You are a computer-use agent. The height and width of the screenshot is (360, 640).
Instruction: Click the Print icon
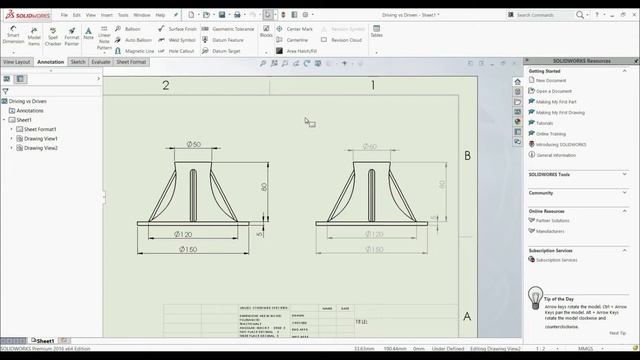tap(237, 15)
